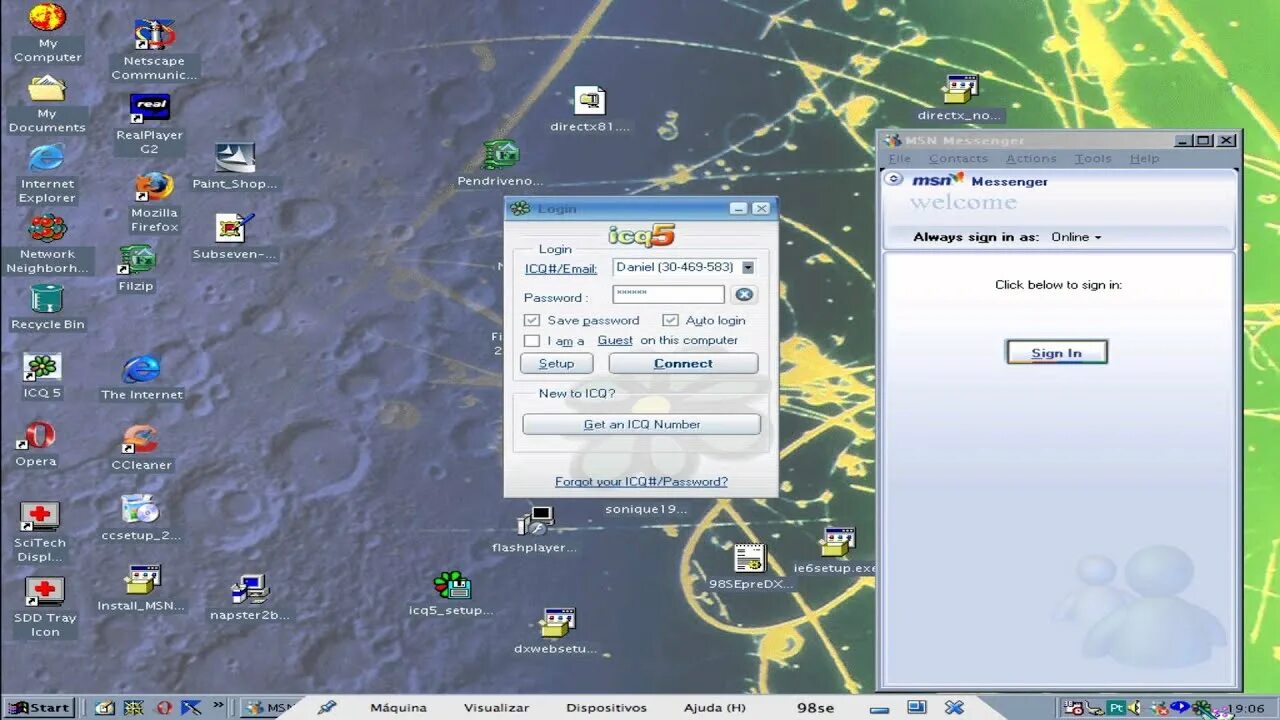The width and height of the screenshot is (1280, 720).
Task: Expand the ICQ#/Email account dropdown
Action: 747,267
